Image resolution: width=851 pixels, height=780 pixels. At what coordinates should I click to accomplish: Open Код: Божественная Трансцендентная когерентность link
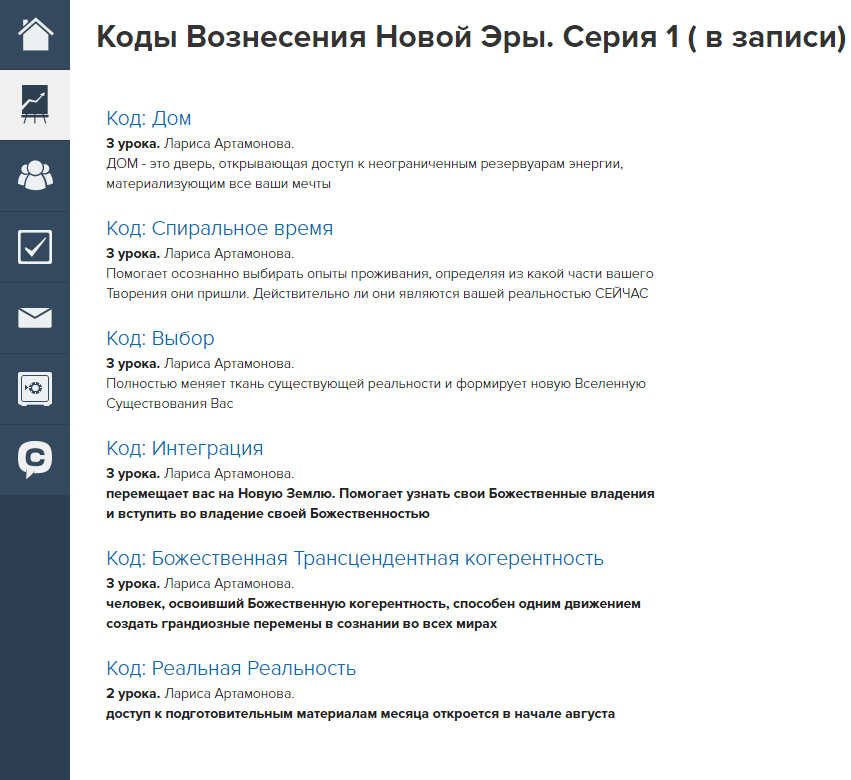(x=355, y=558)
